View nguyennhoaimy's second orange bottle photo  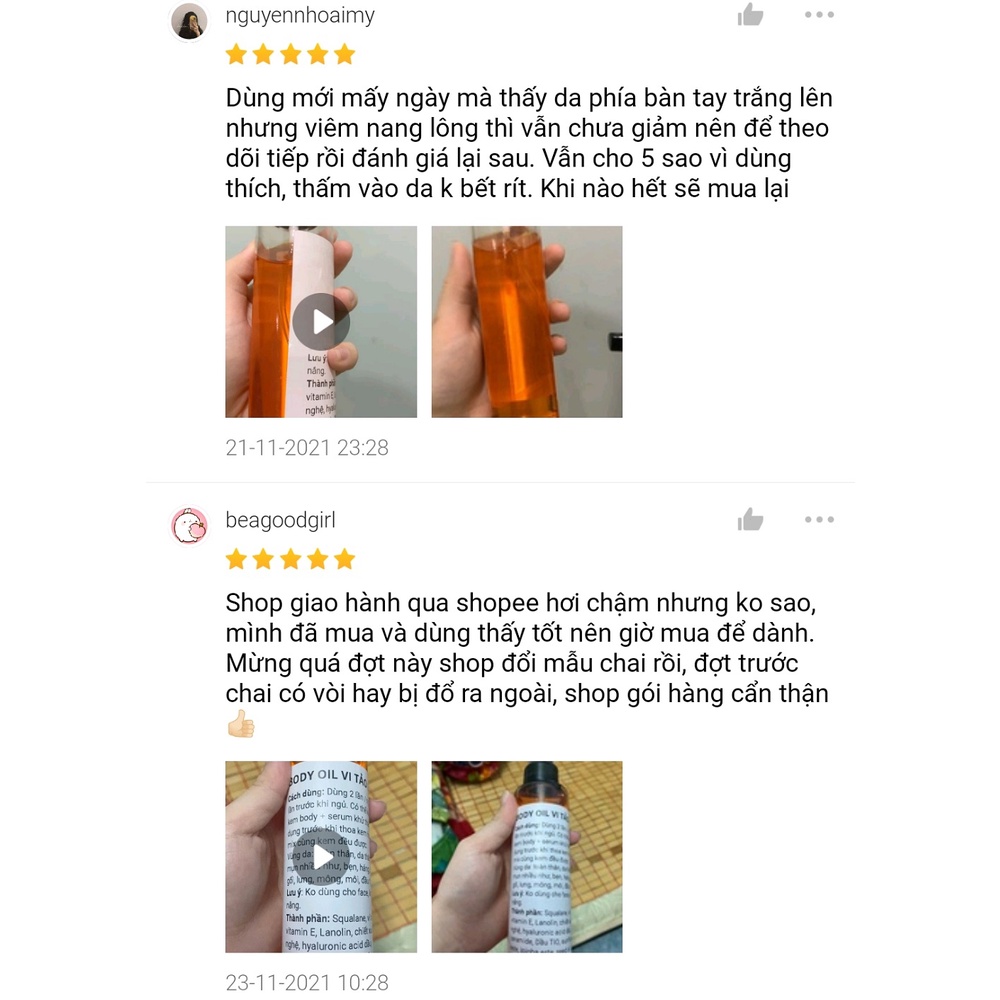tap(527, 321)
